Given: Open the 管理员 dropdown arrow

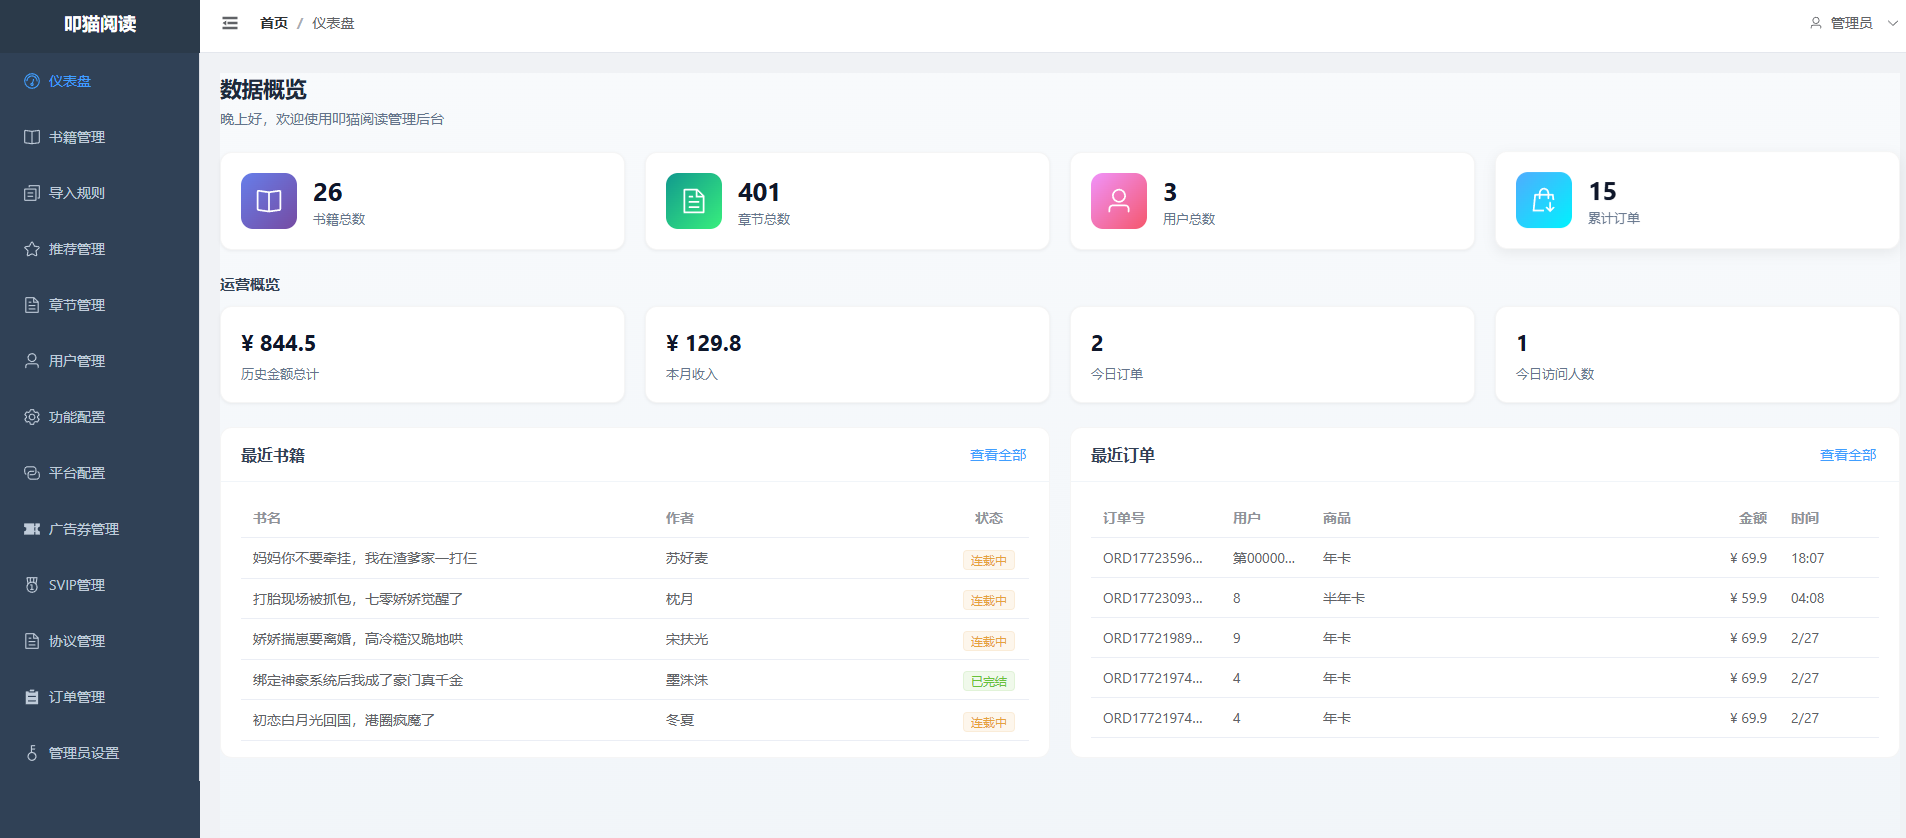Looking at the screenshot, I should (1892, 23).
